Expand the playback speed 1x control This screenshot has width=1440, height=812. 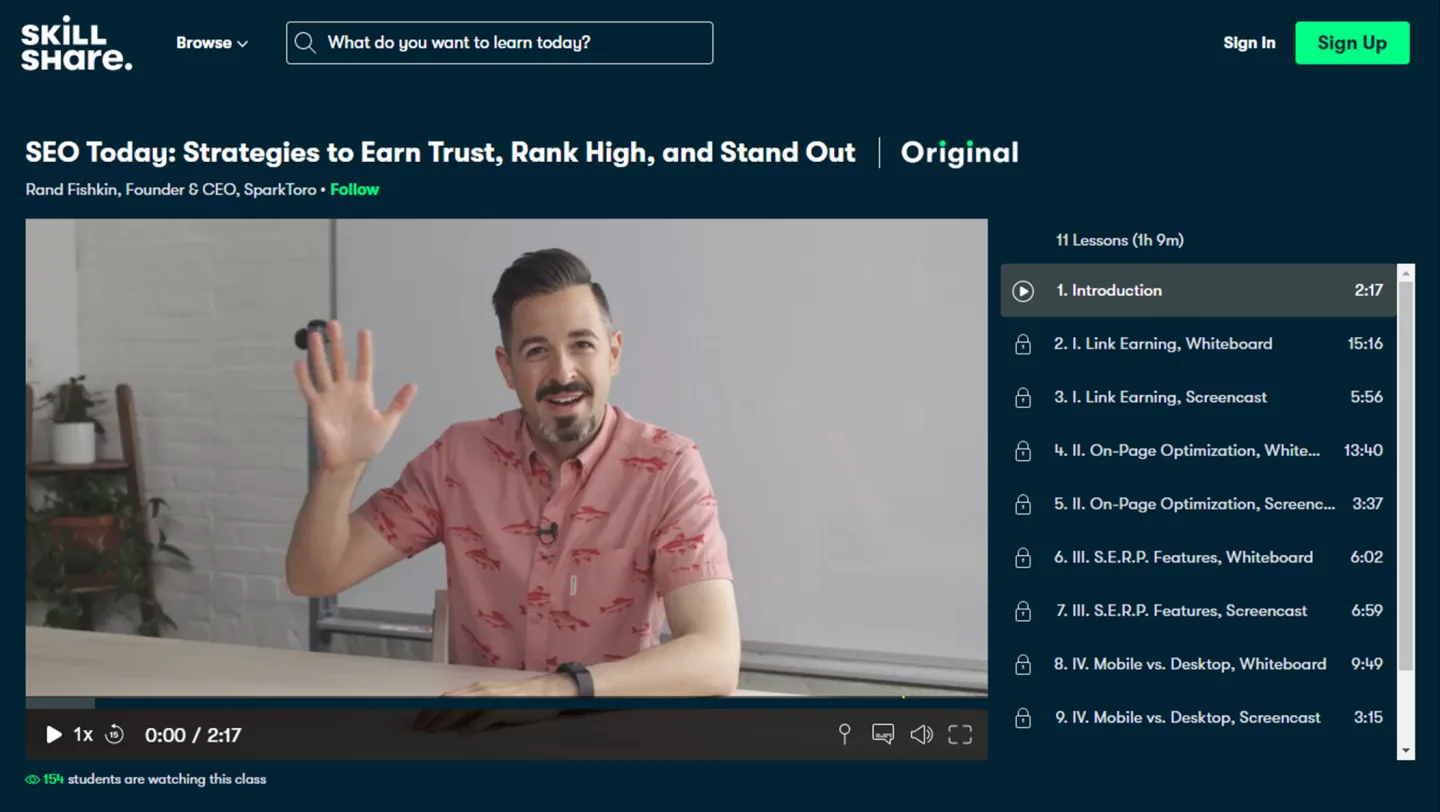coord(82,734)
